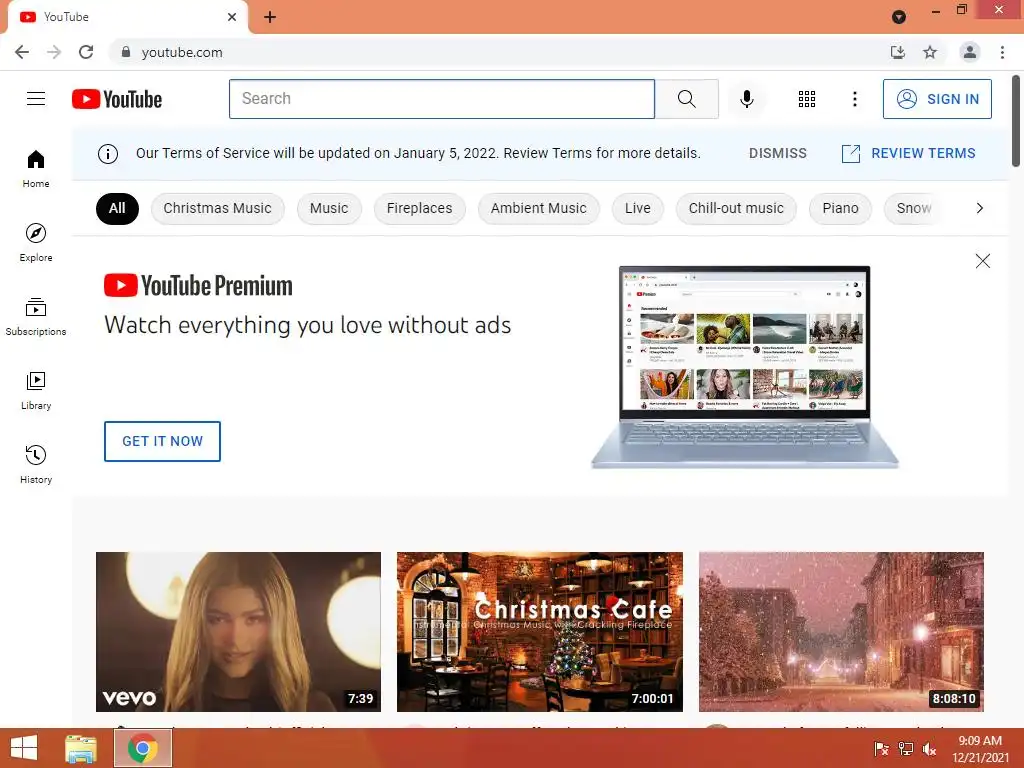Screen dimensions: 1024x768
Task: Select the Chill-out music chip
Action: tap(736, 208)
